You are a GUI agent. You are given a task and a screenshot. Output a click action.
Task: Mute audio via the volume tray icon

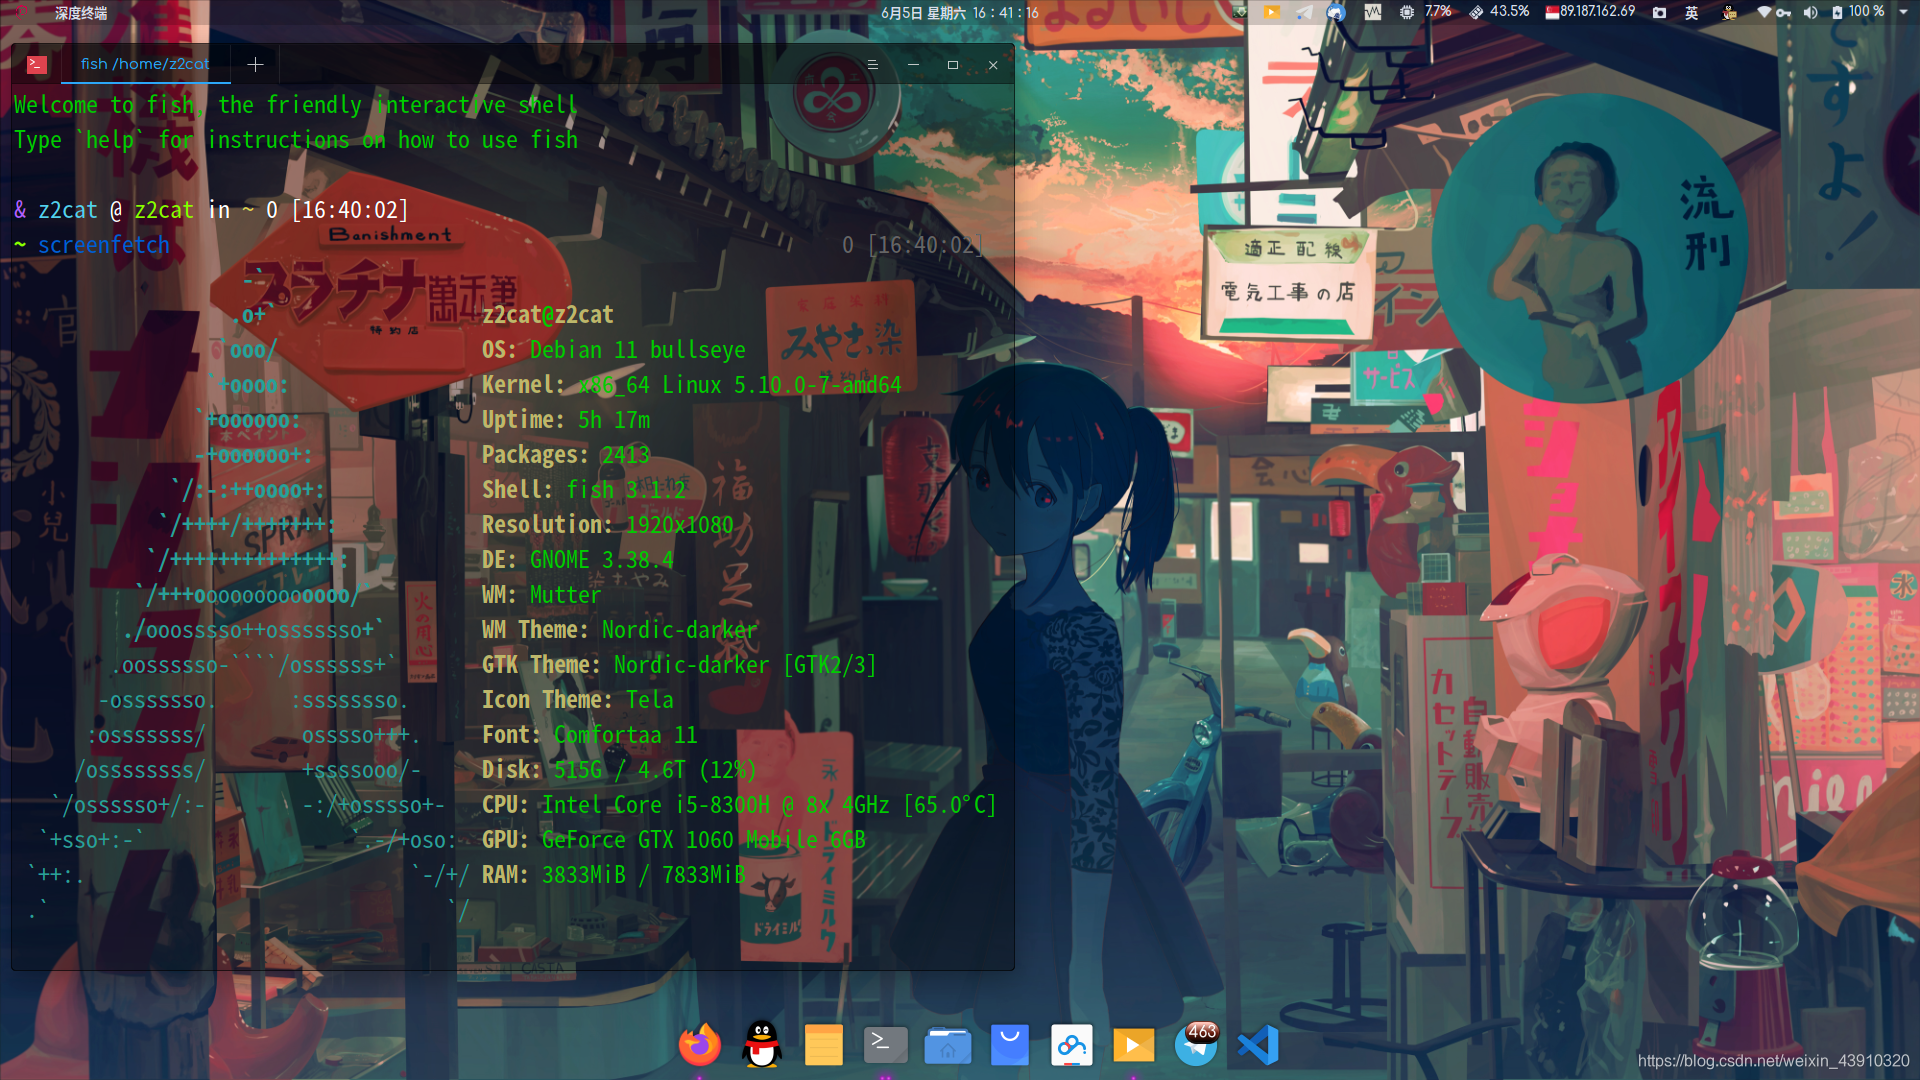pyautogui.click(x=1812, y=13)
